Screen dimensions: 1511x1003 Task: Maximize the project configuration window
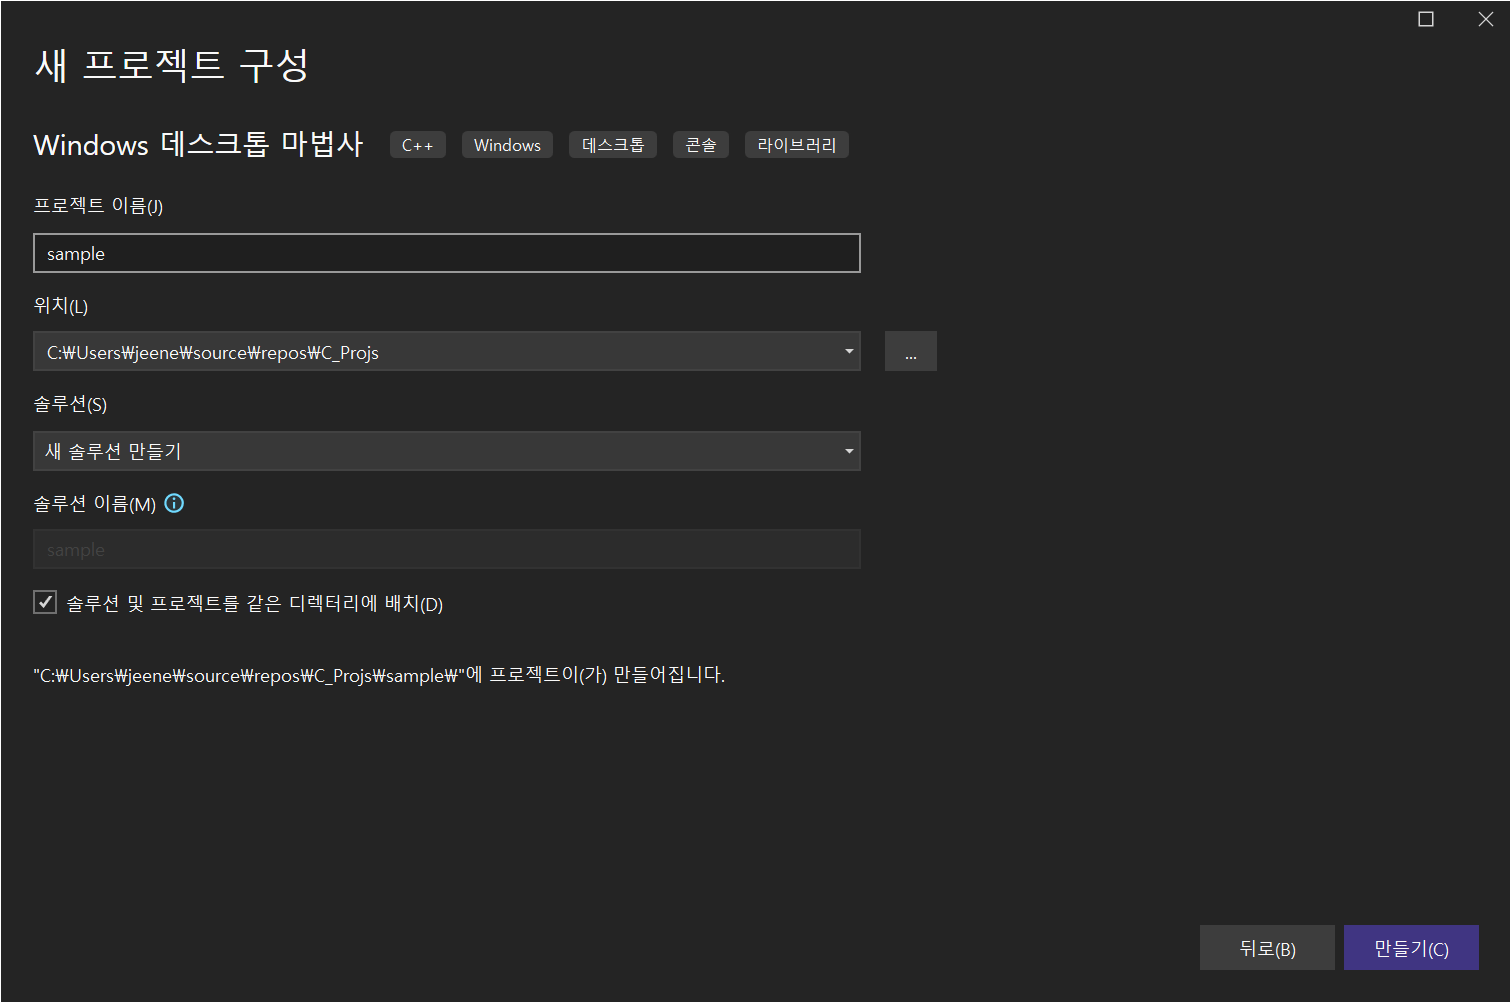pyautogui.click(x=1426, y=19)
